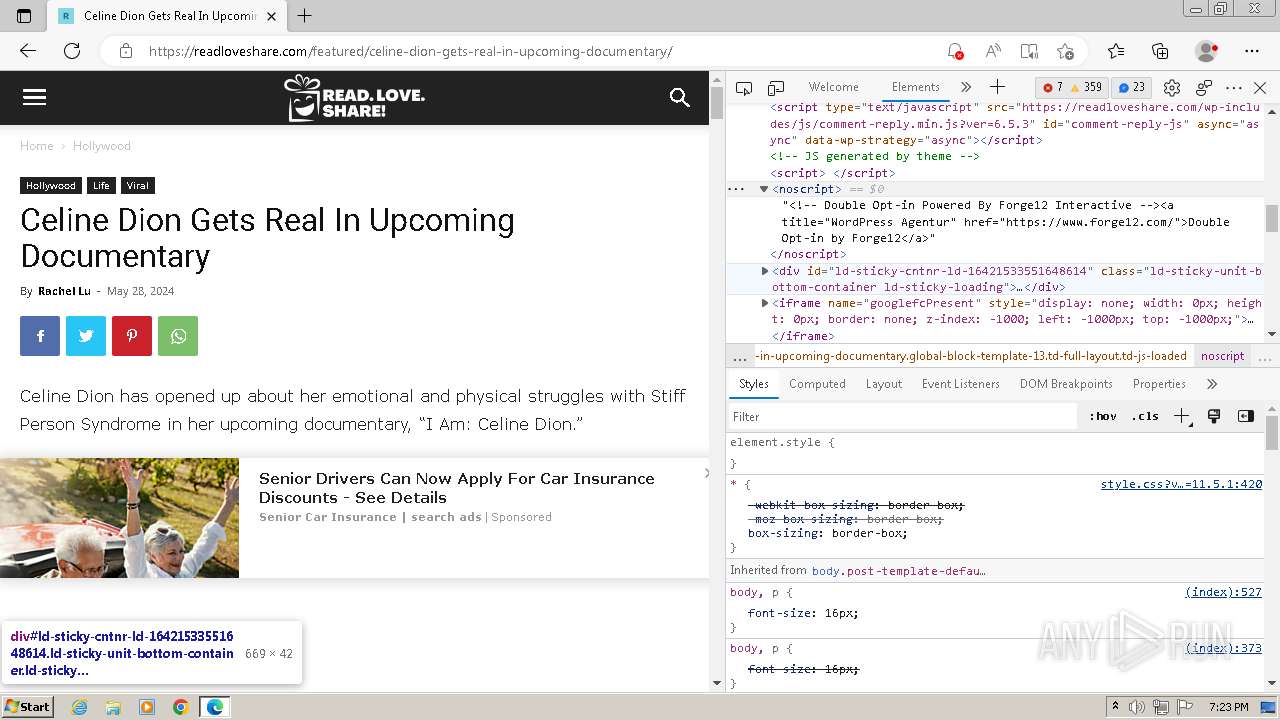Open Hollywood category tag
The image size is (1280, 720).
coord(51,185)
